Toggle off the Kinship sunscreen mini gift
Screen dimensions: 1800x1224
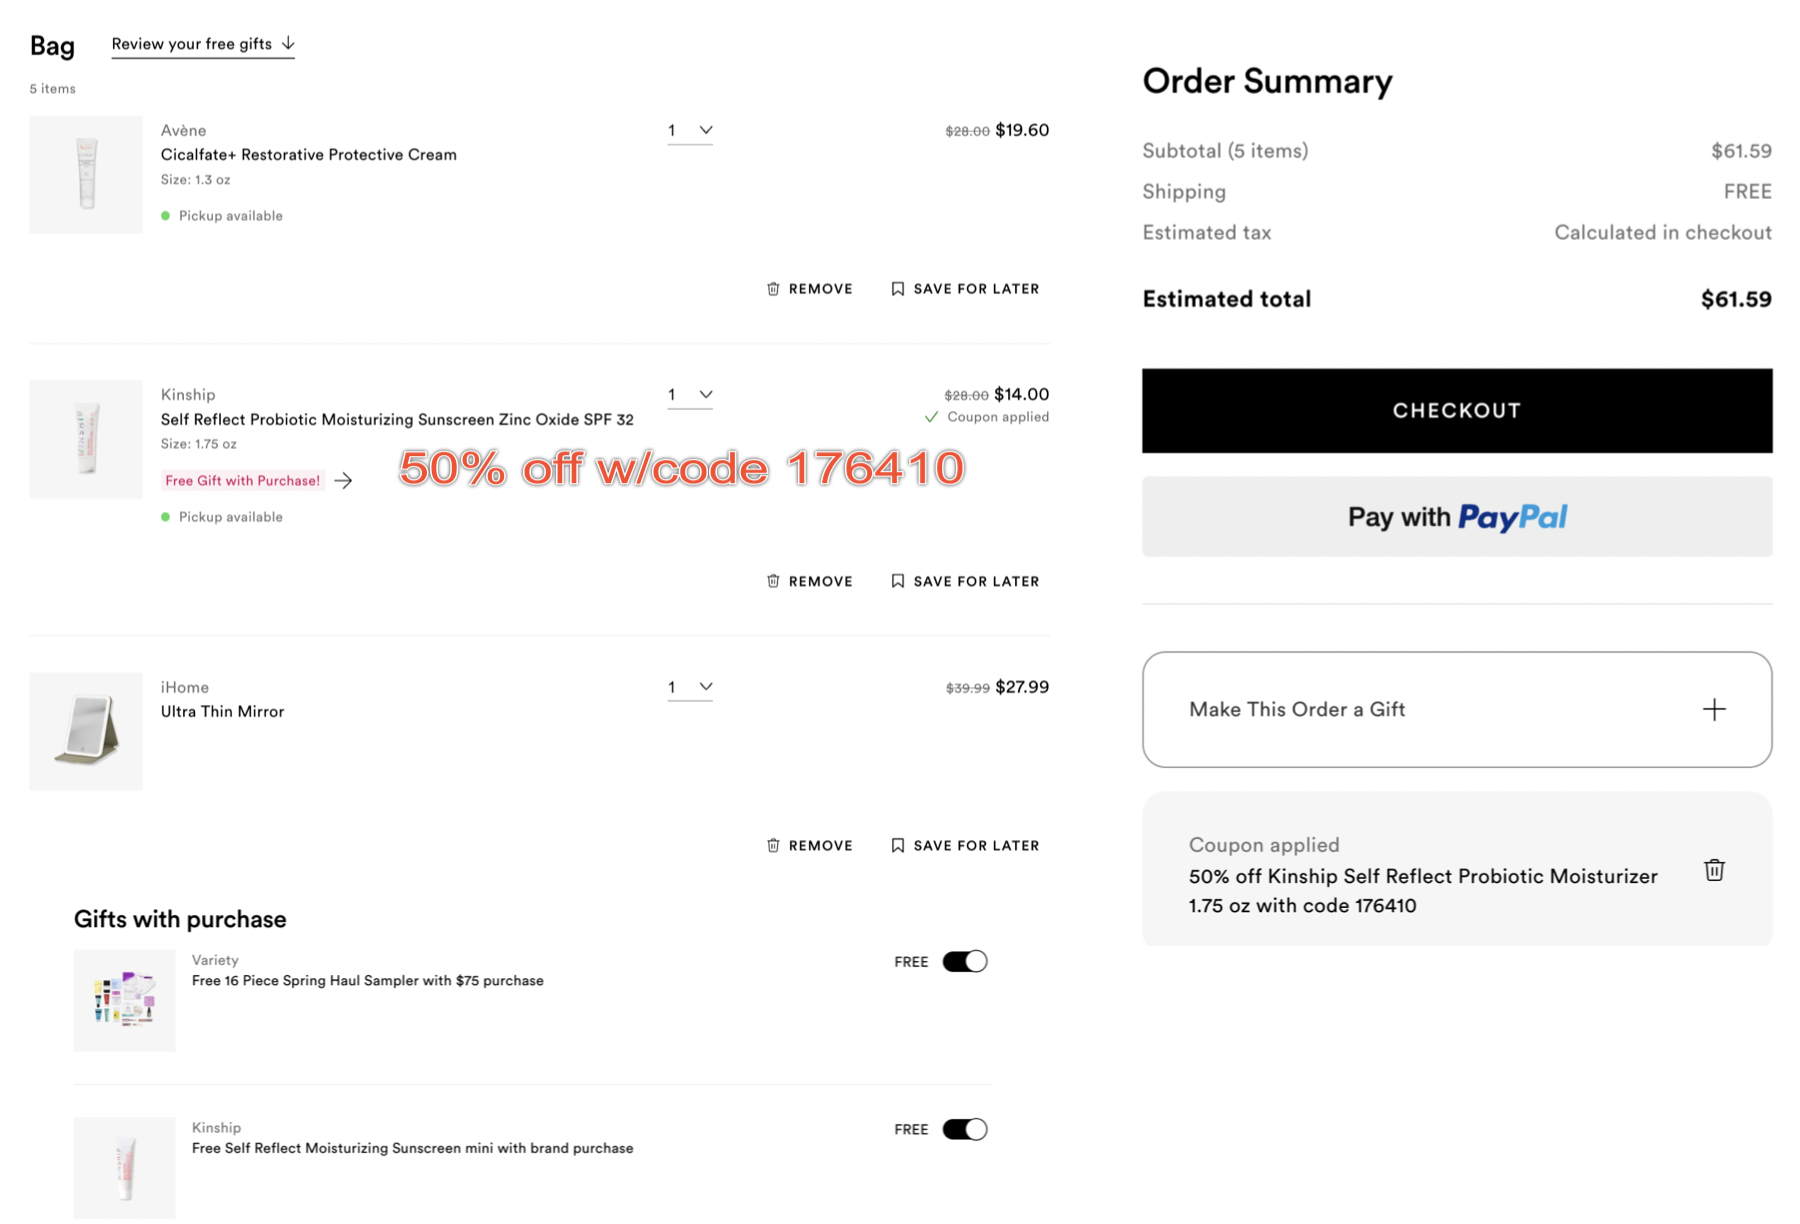[x=965, y=1129]
